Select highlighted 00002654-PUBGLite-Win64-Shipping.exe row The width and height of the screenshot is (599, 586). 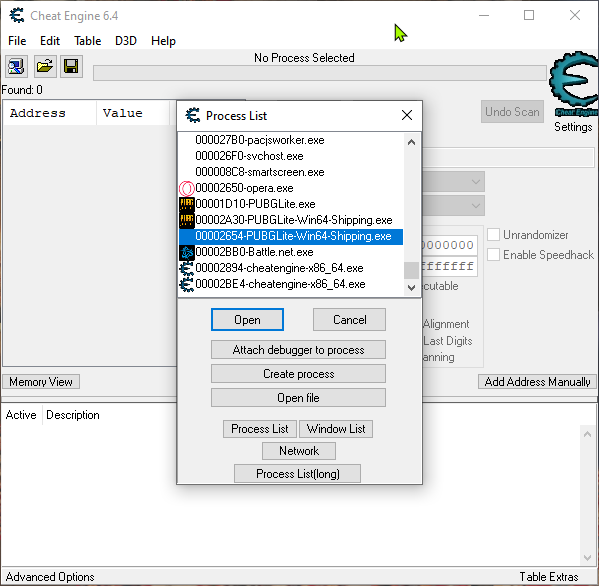(x=291, y=236)
